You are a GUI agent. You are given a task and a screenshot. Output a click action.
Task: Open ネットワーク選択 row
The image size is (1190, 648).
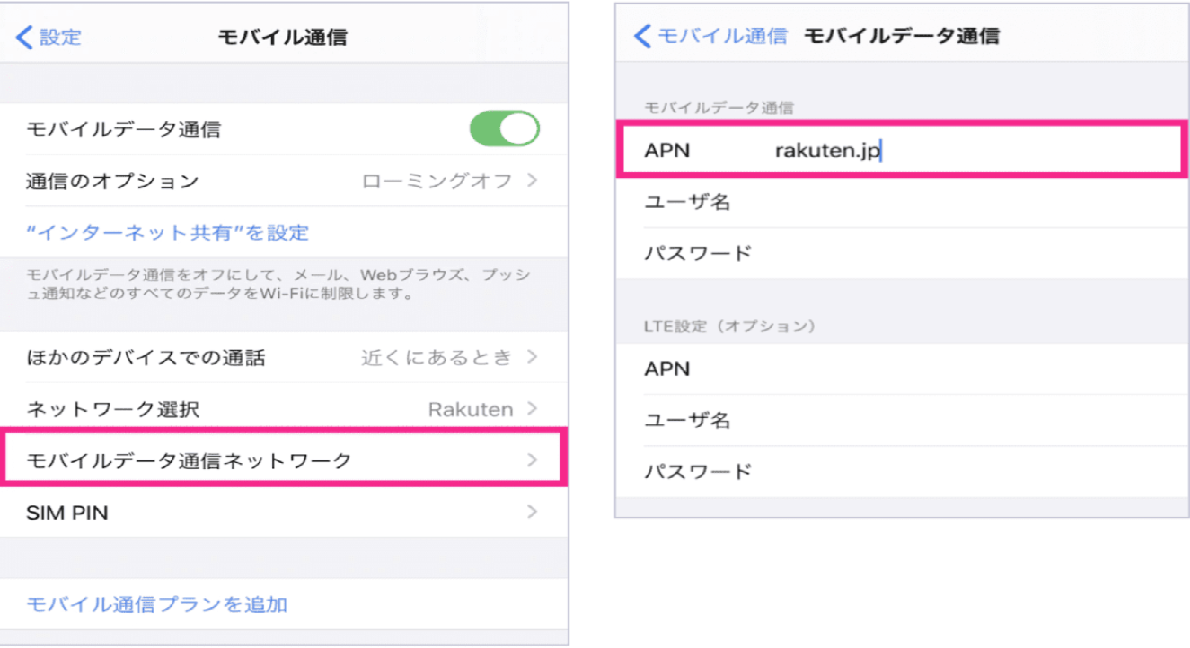tap(284, 409)
